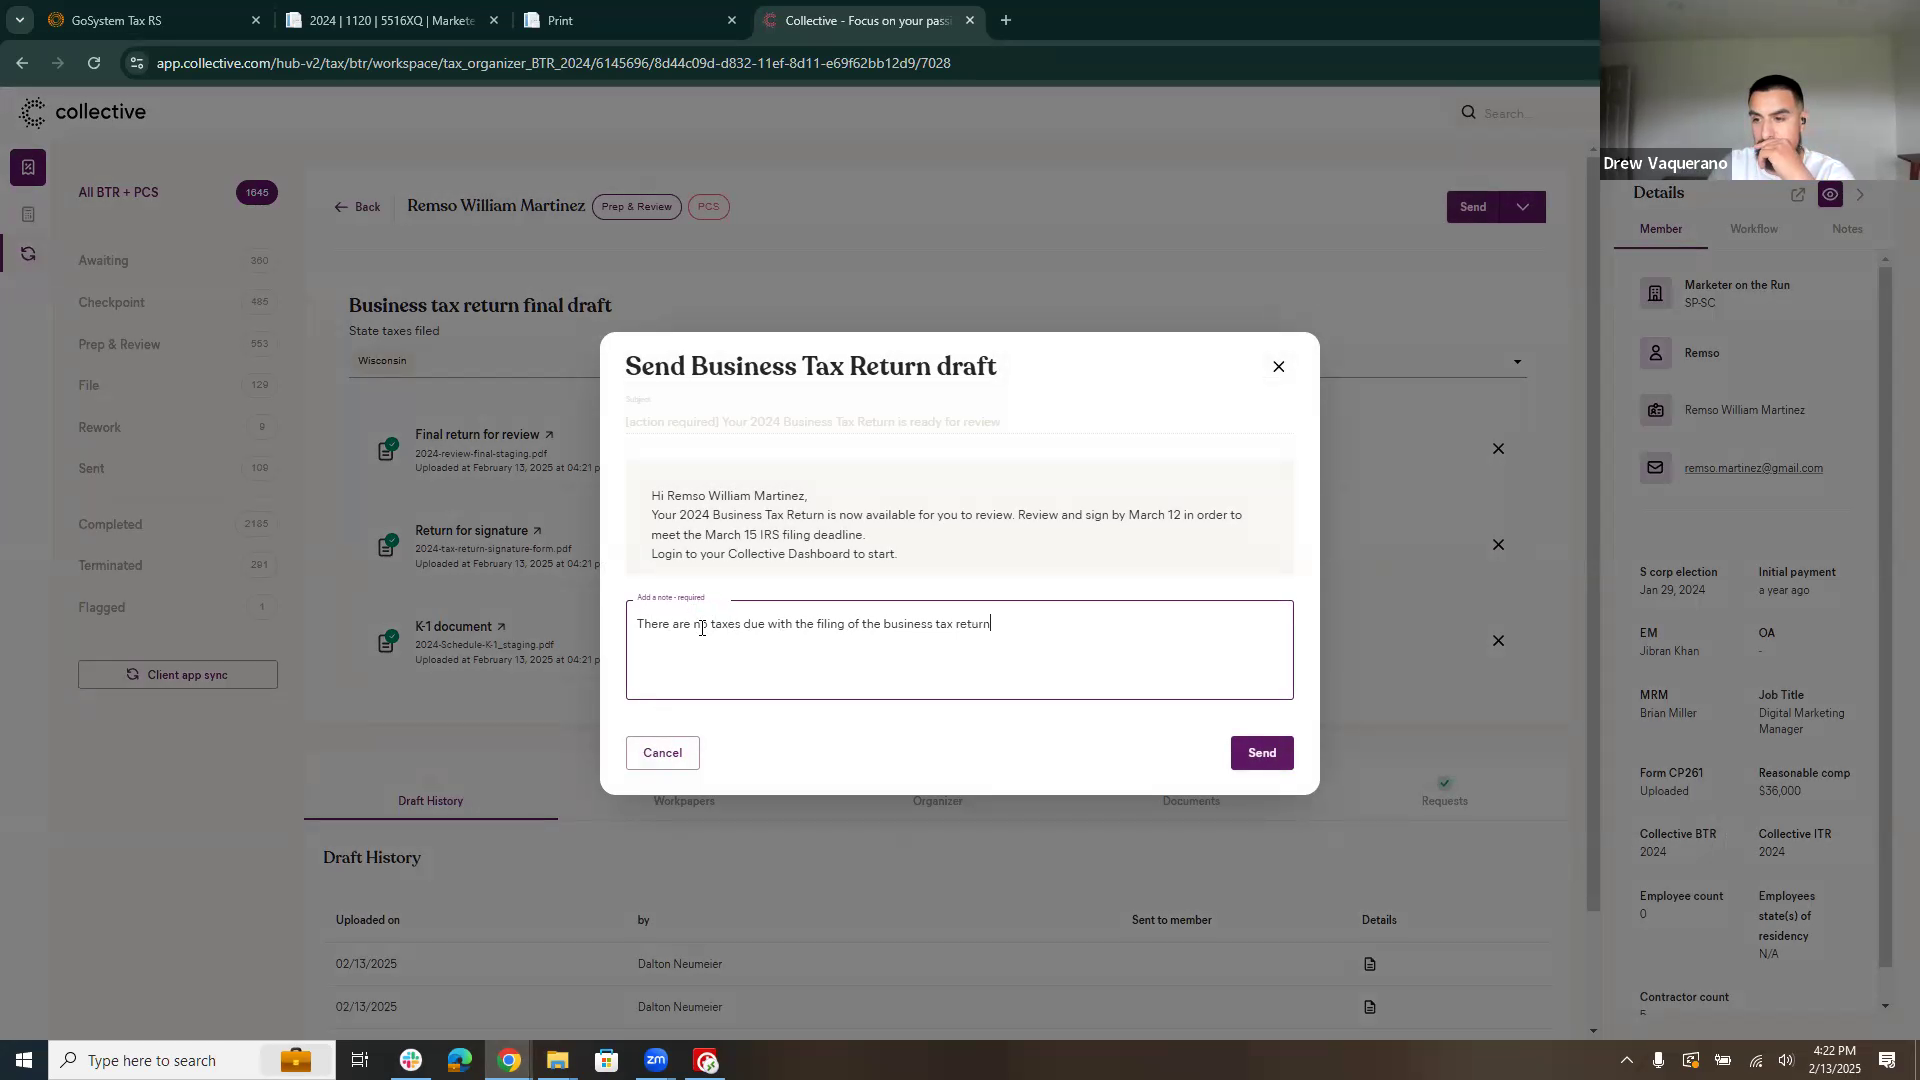The height and width of the screenshot is (1080, 1920).
Task: Remove the Final return for review file
Action: coord(1497,449)
